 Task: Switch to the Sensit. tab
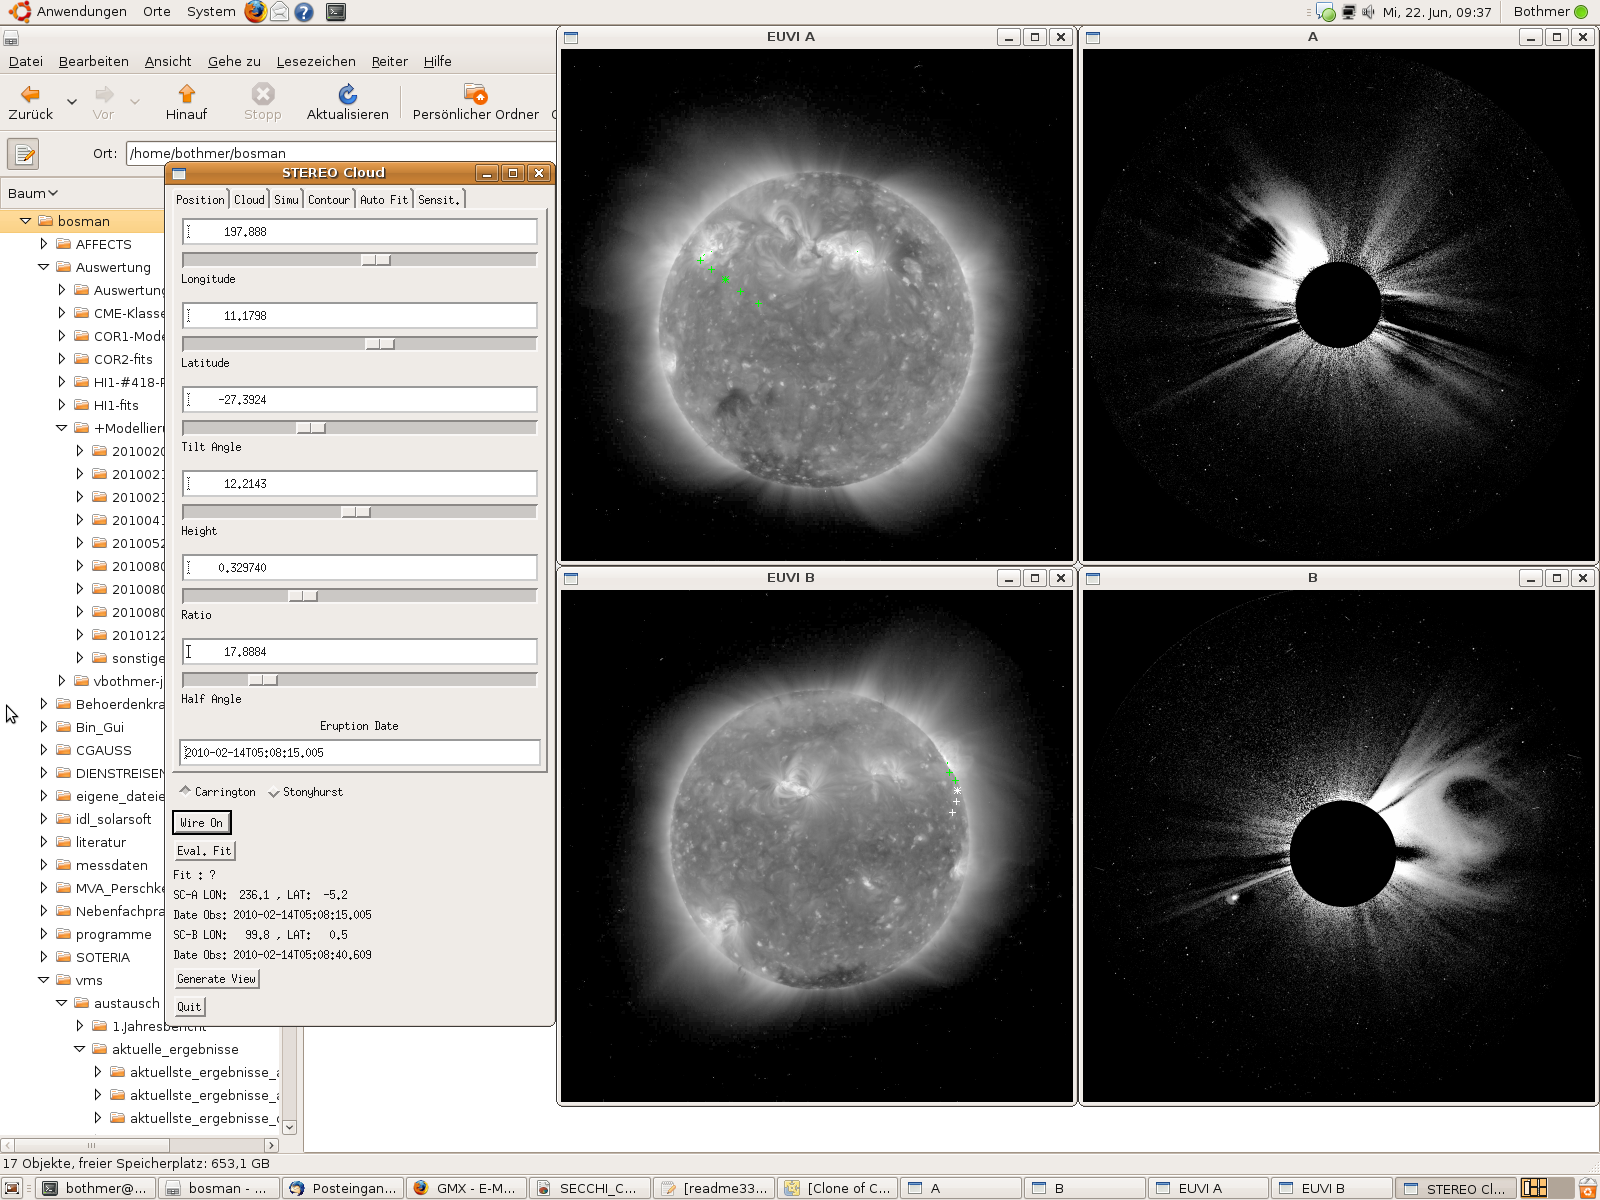(439, 200)
